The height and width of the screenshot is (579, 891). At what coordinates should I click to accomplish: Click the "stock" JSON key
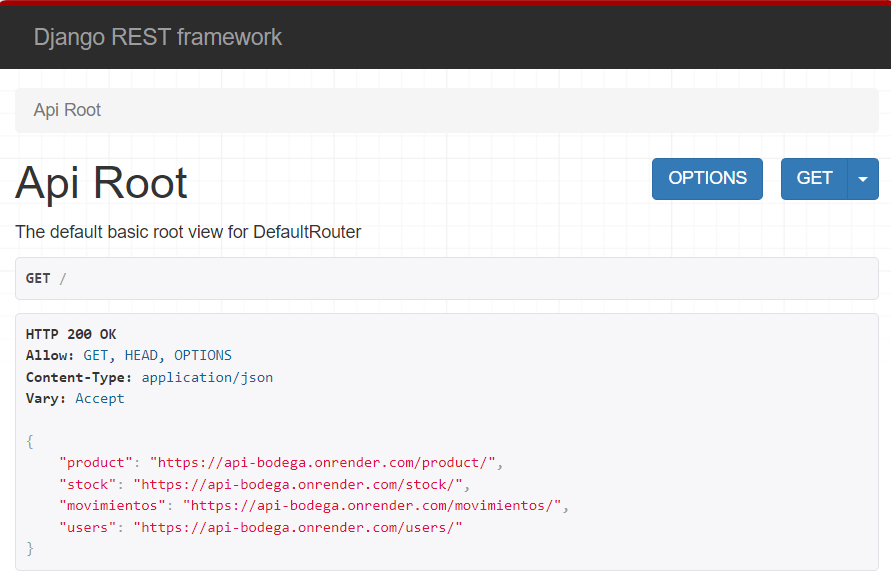(x=88, y=484)
